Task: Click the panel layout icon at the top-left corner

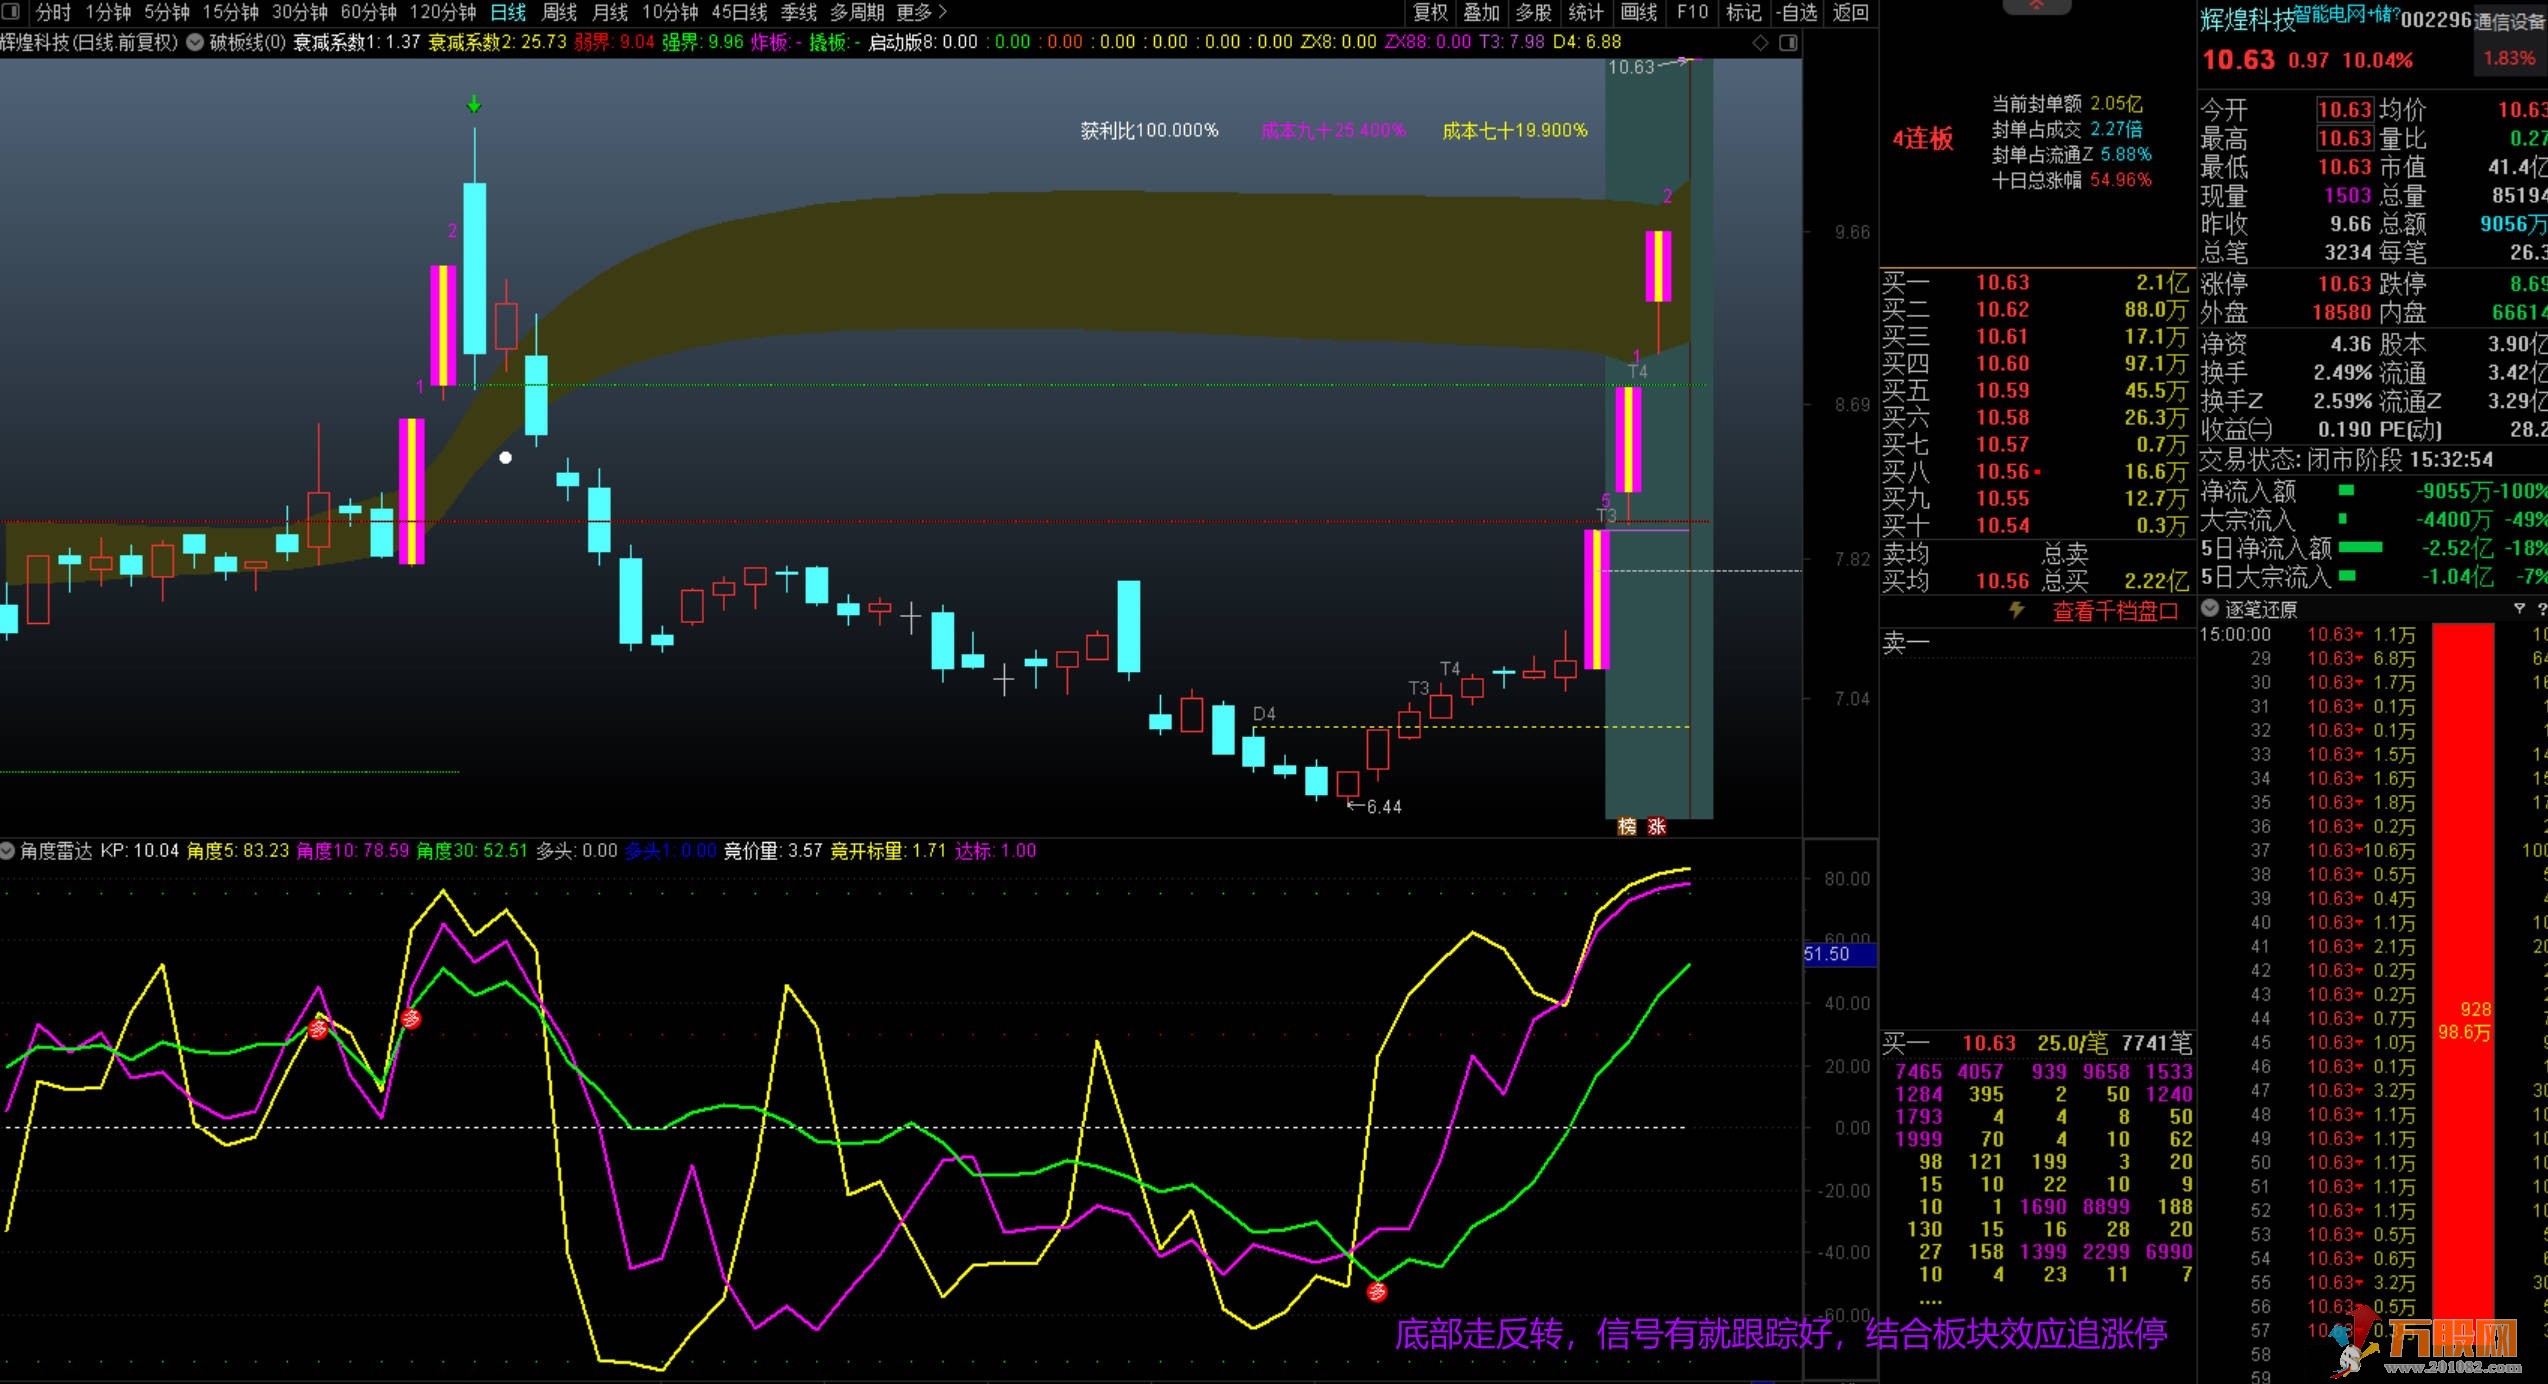Action: [11, 12]
